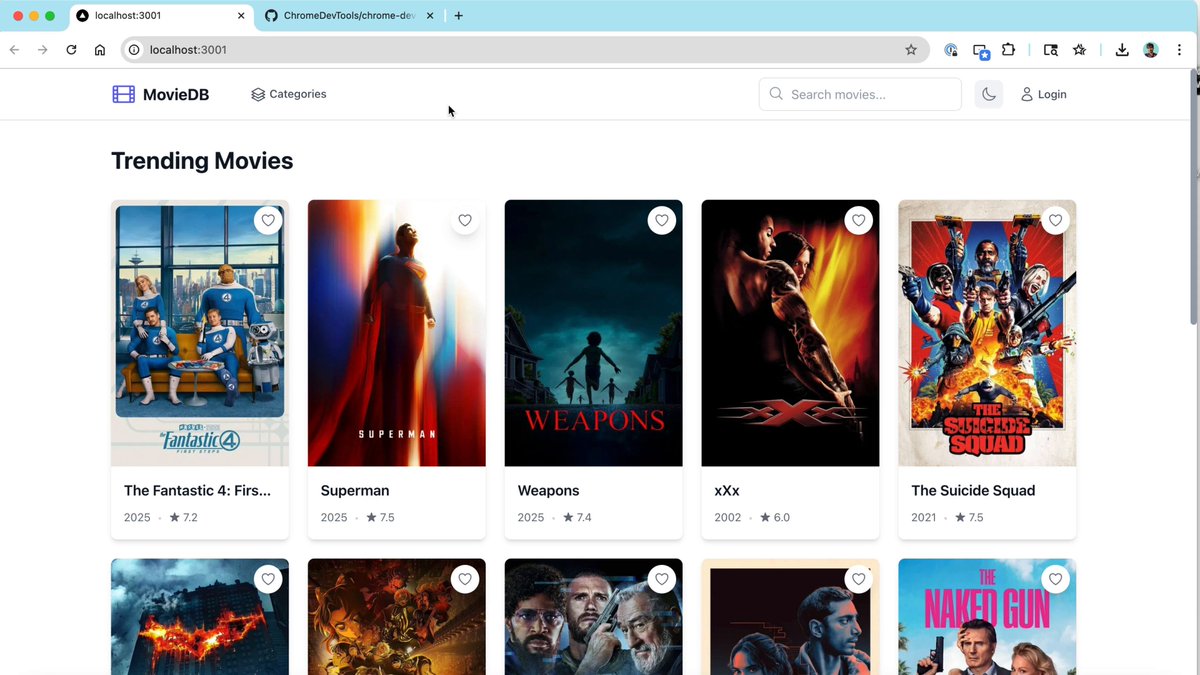Click the Weapons title text
The image size is (1200, 675).
[x=548, y=491]
